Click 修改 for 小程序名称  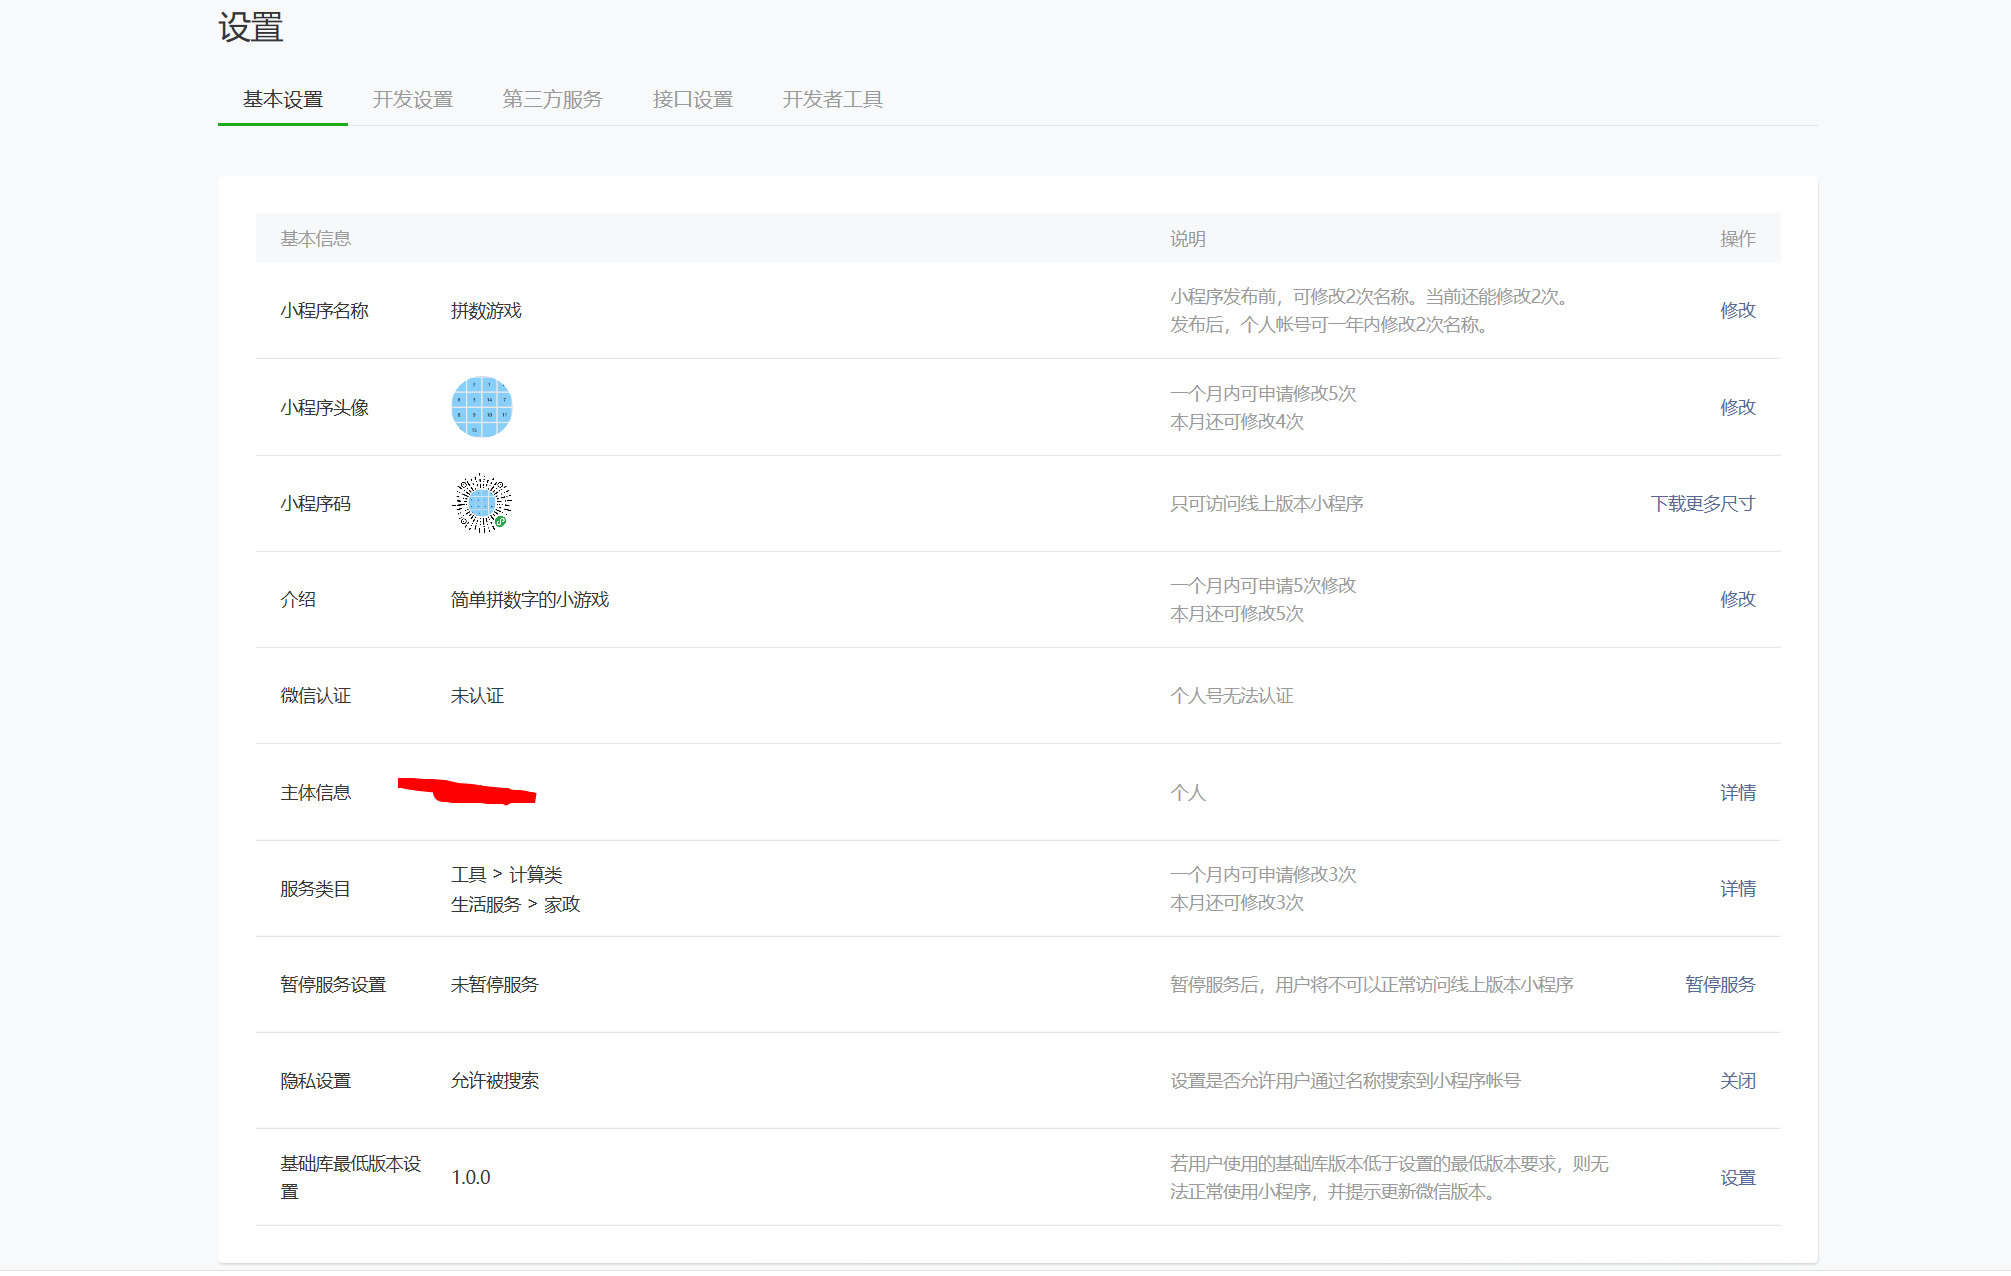[x=1737, y=310]
